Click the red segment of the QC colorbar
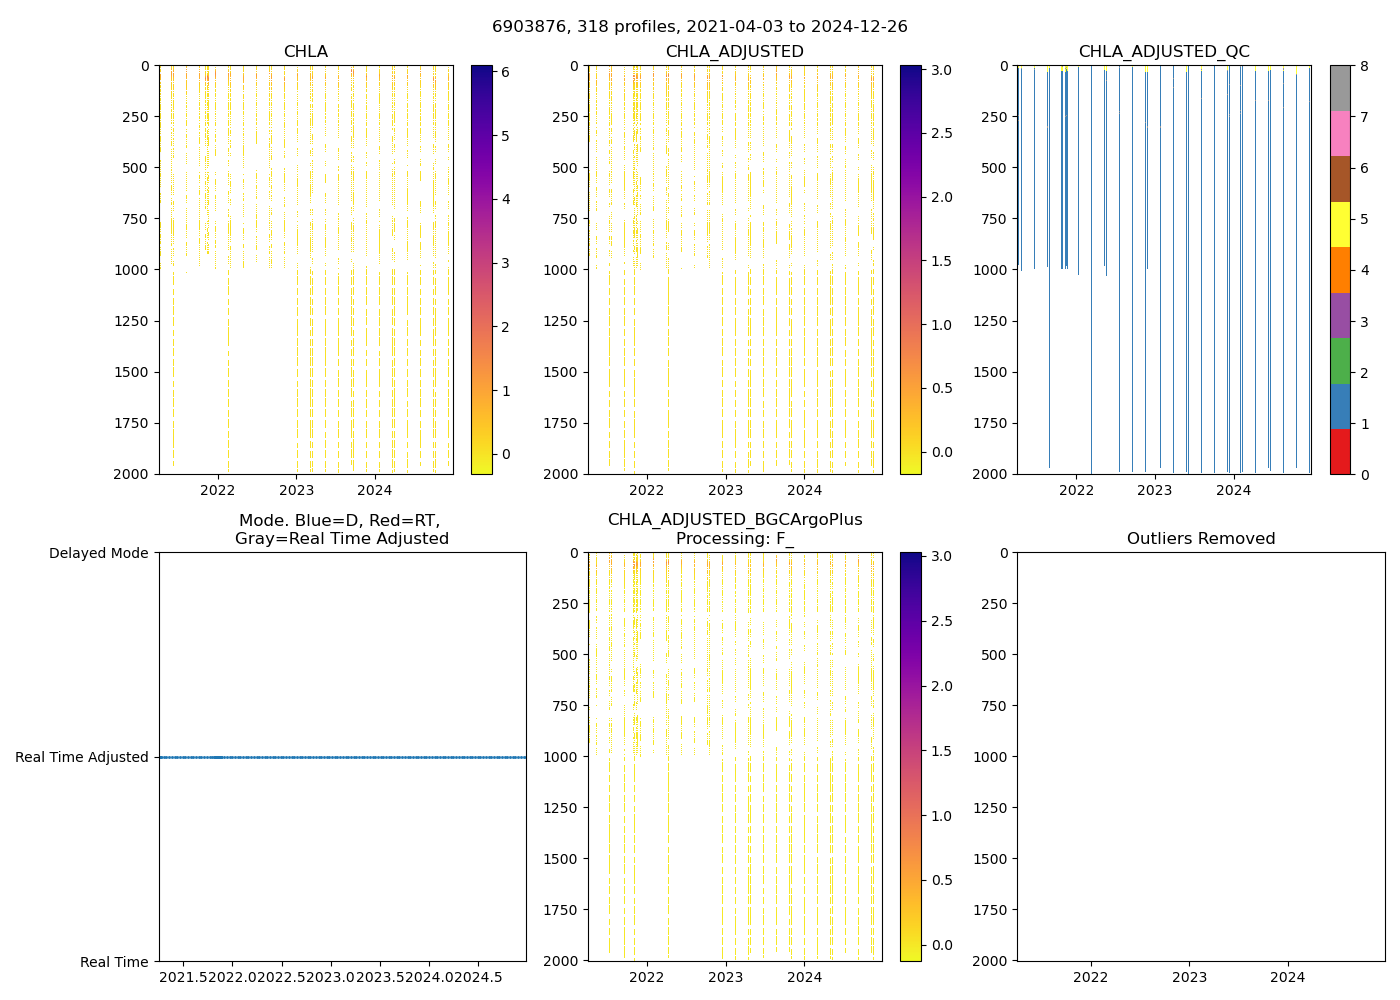The width and height of the screenshot is (1400, 1000). [1340, 451]
